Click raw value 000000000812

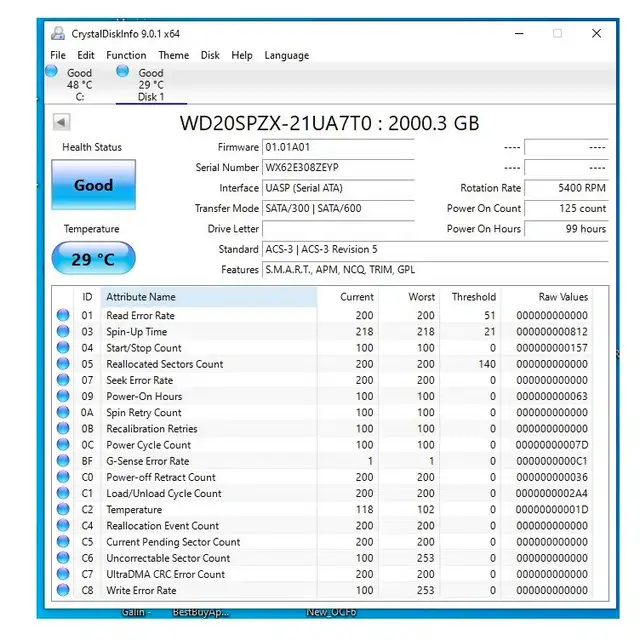coord(551,332)
